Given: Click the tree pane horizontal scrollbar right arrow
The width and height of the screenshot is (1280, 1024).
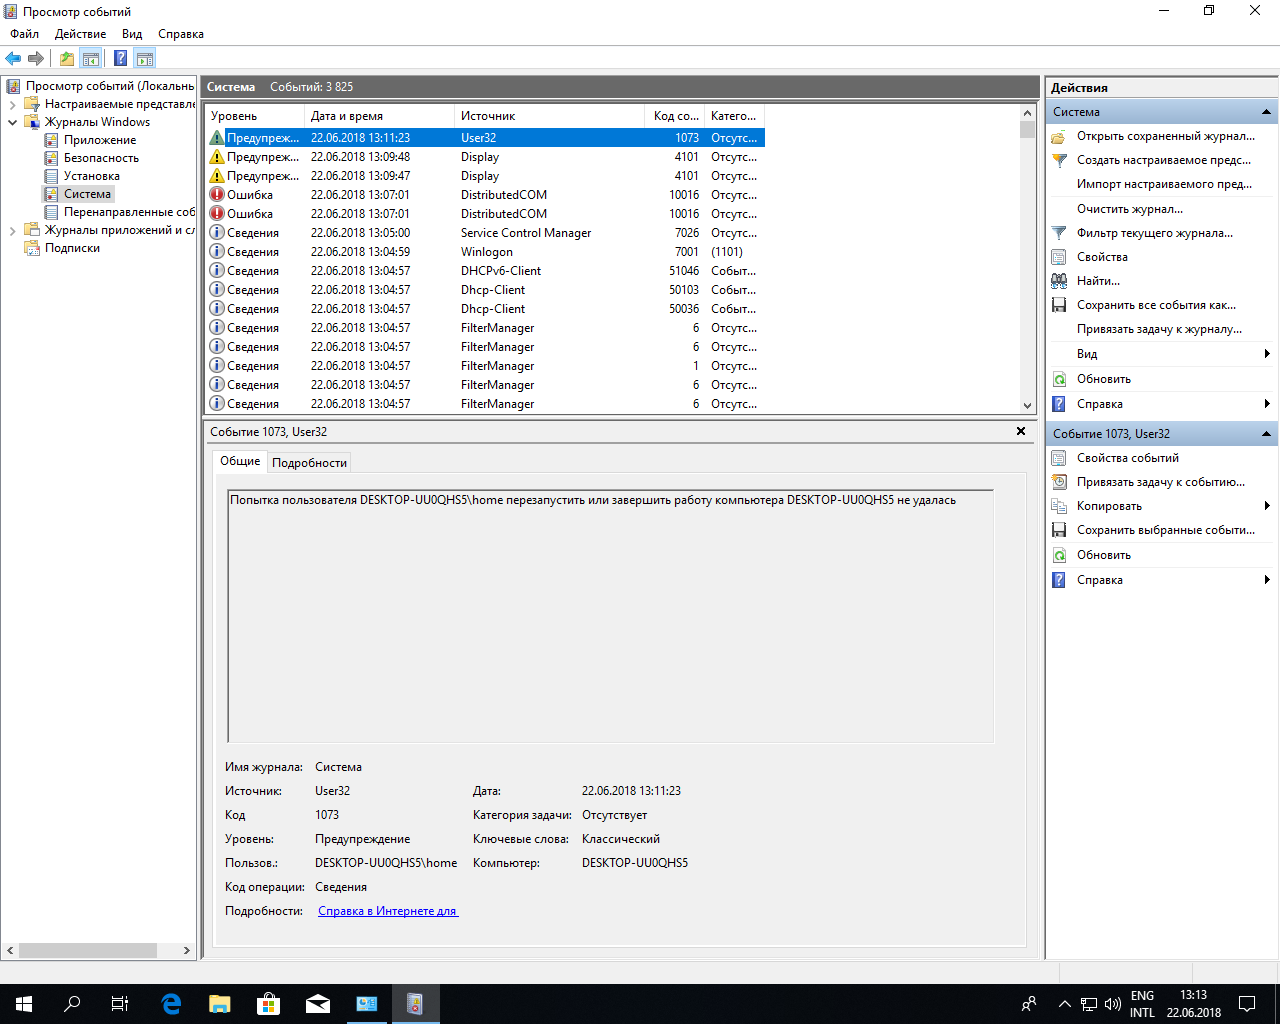Looking at the screenshot, I should coord(186,950).
